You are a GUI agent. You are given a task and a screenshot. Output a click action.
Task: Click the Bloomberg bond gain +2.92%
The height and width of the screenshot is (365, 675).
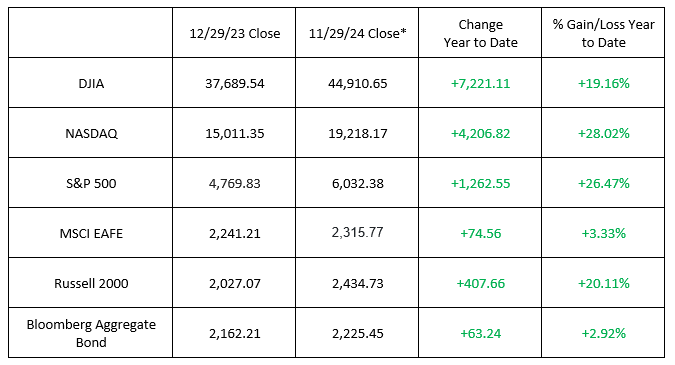click(604, 333)
